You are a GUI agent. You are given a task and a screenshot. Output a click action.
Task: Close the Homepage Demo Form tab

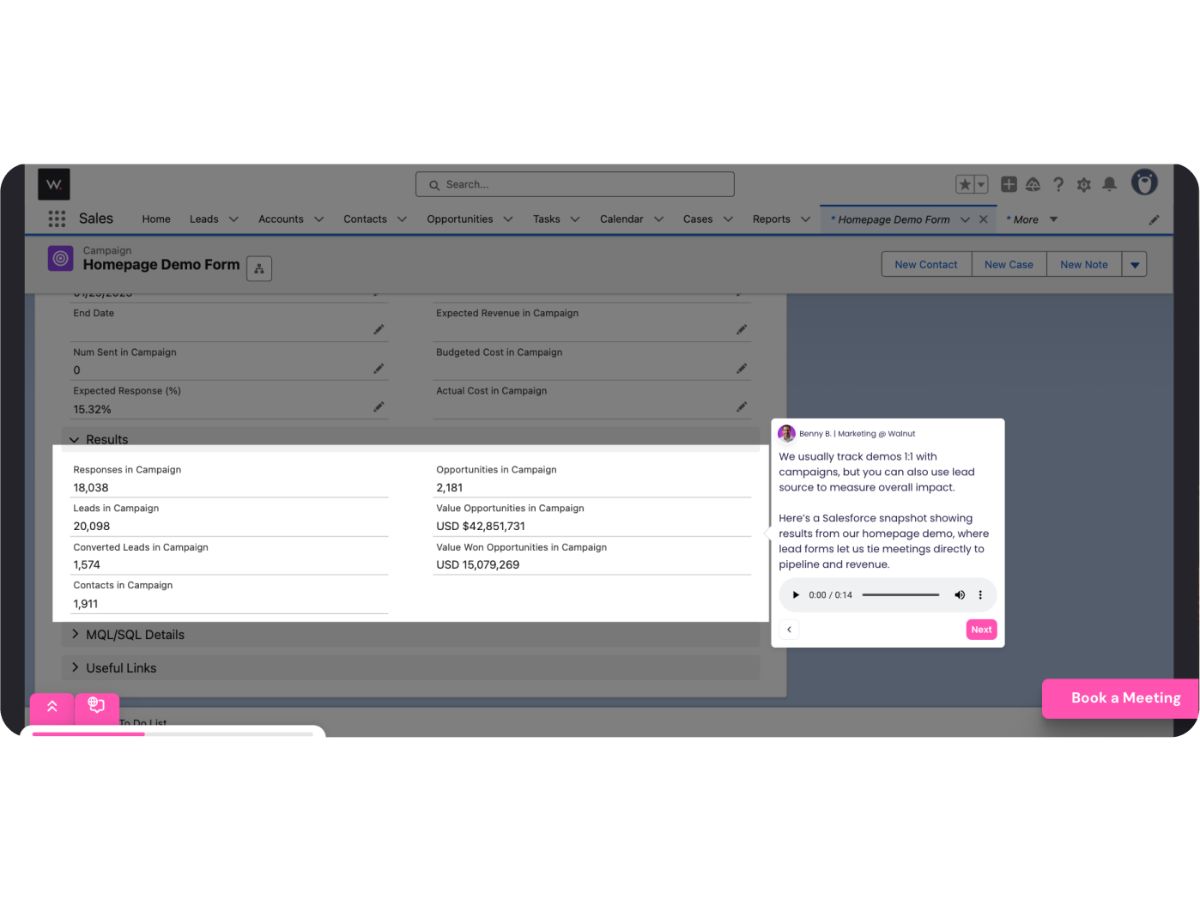click(983, 219)
